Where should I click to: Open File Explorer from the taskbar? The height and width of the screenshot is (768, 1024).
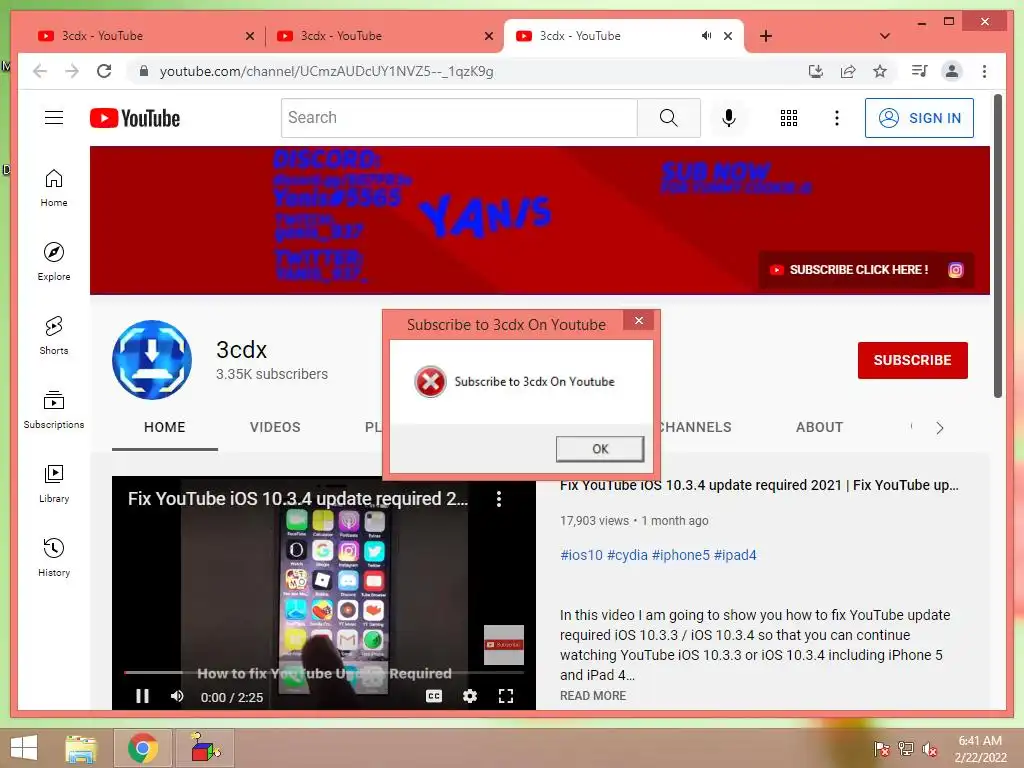point(81,748)
